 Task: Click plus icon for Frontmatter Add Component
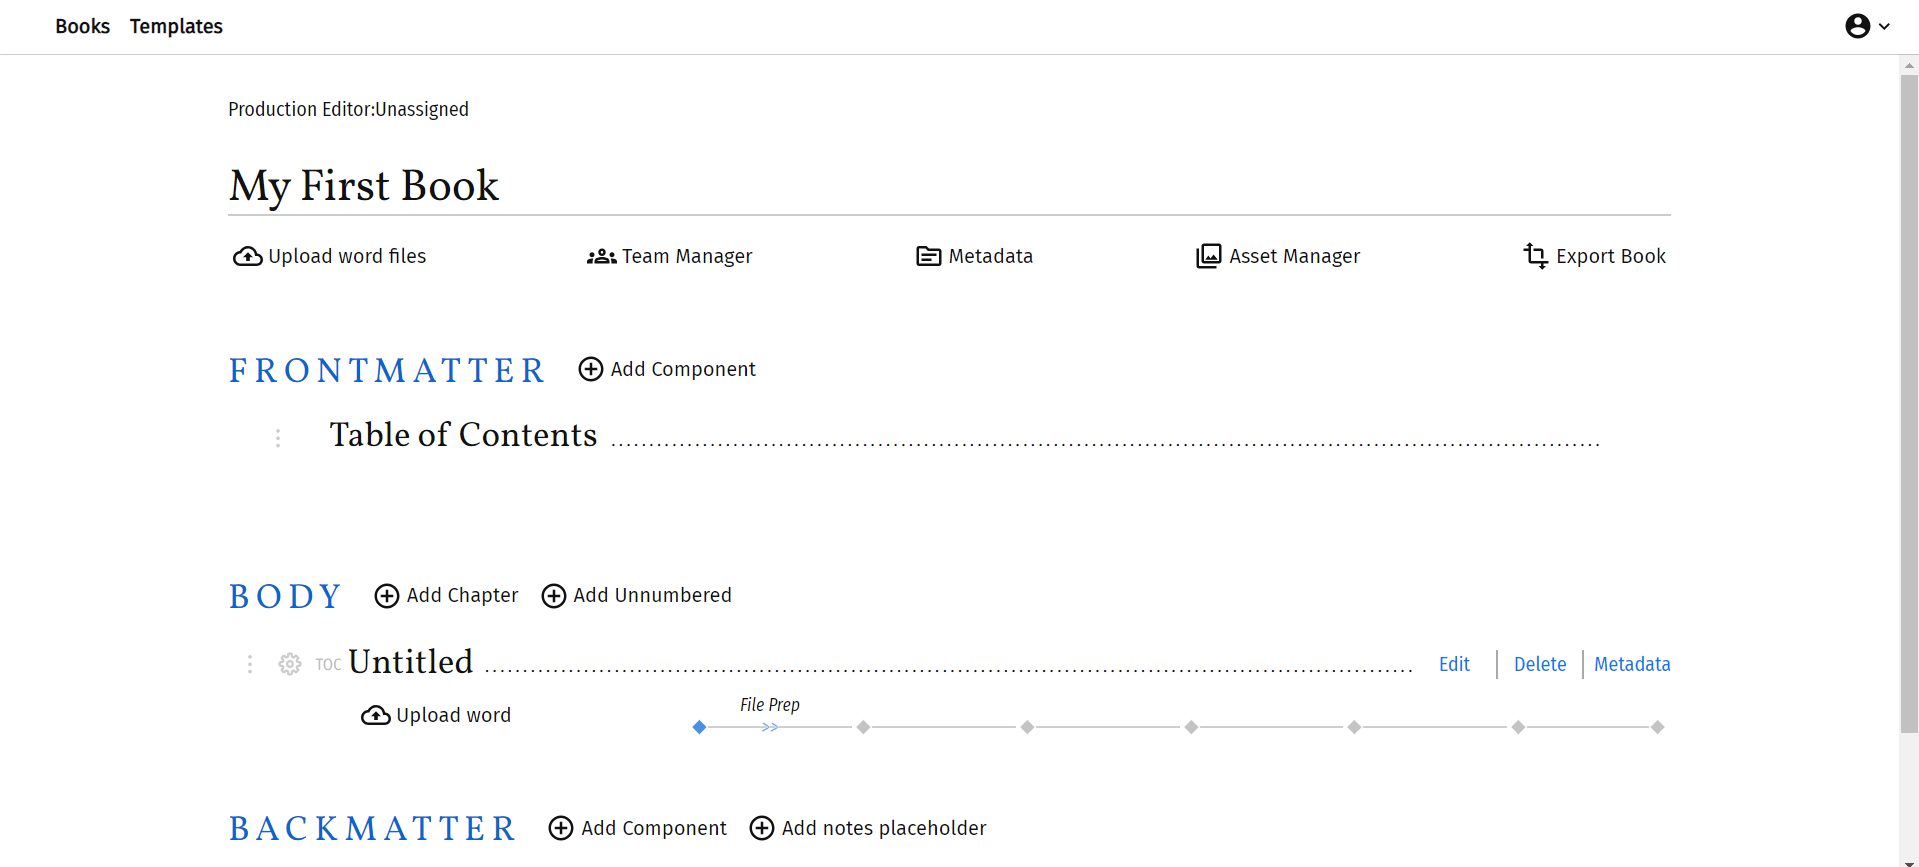[x=591, y=370]
